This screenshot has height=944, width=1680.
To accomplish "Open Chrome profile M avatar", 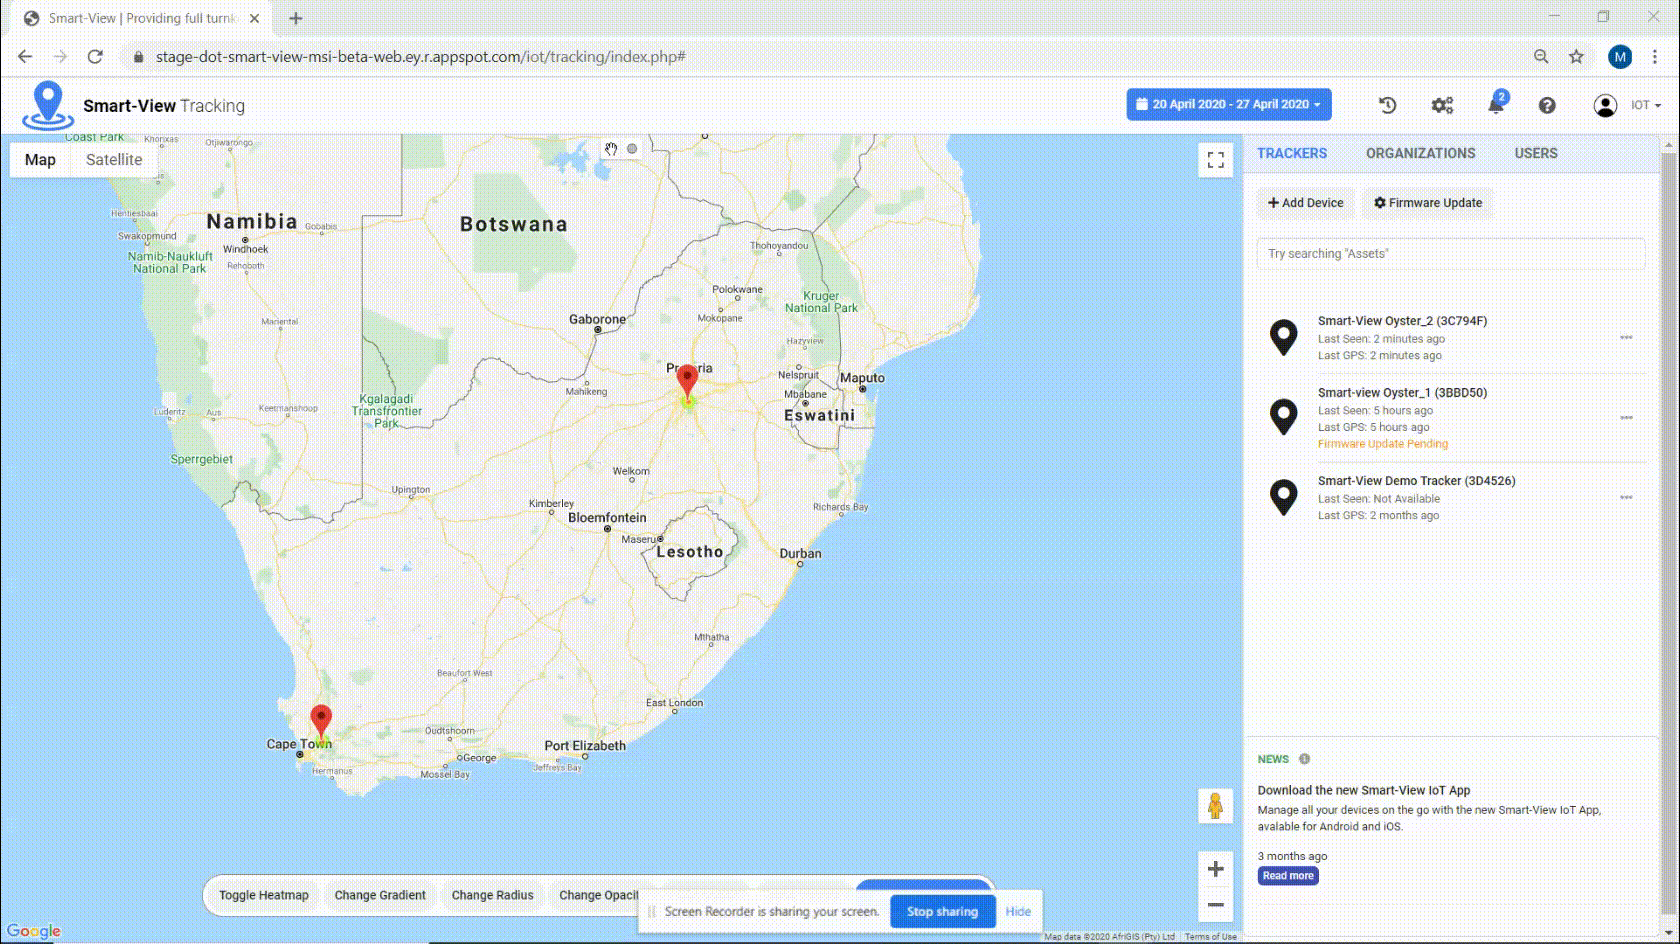I will (1620, 57).
